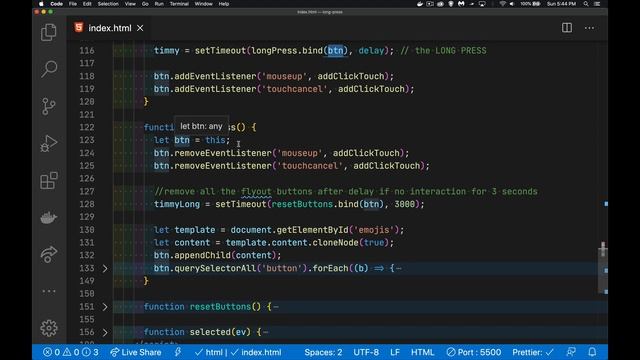Select language mode HTML in status bar
The height and width of the screenshot is (360, 640).
(x=422, y=352)
